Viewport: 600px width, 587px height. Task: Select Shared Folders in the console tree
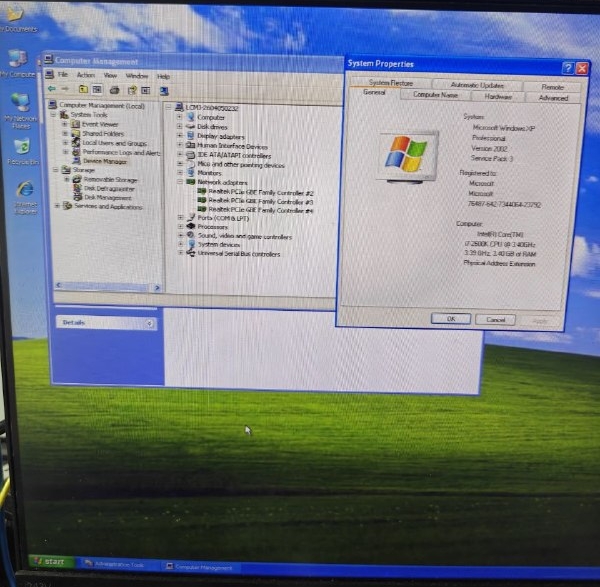(x=103, y=134)
